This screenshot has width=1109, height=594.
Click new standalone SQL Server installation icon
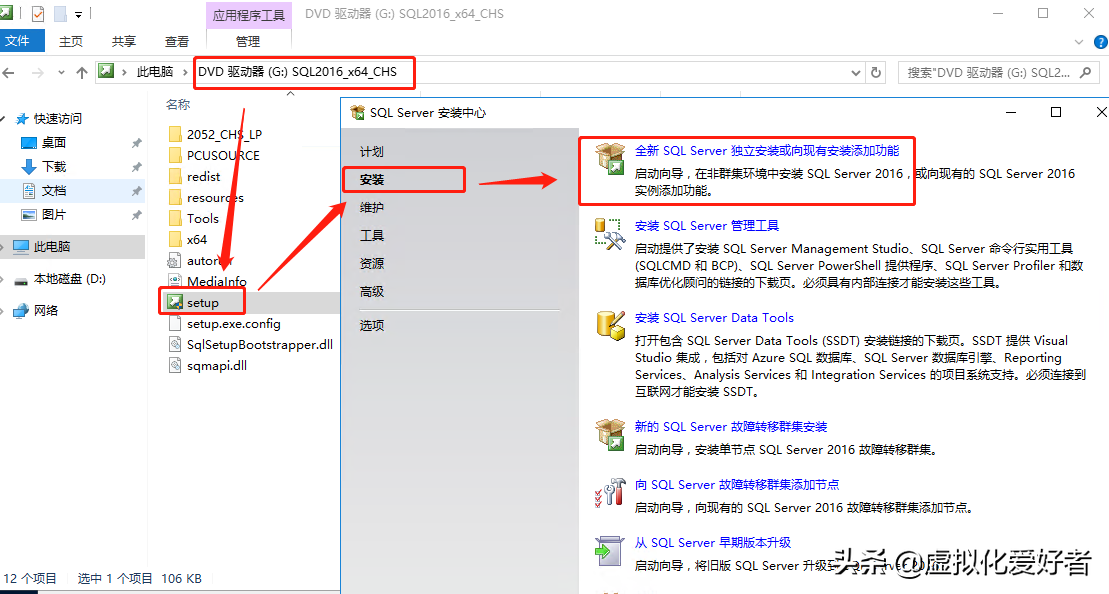point(610,158)
